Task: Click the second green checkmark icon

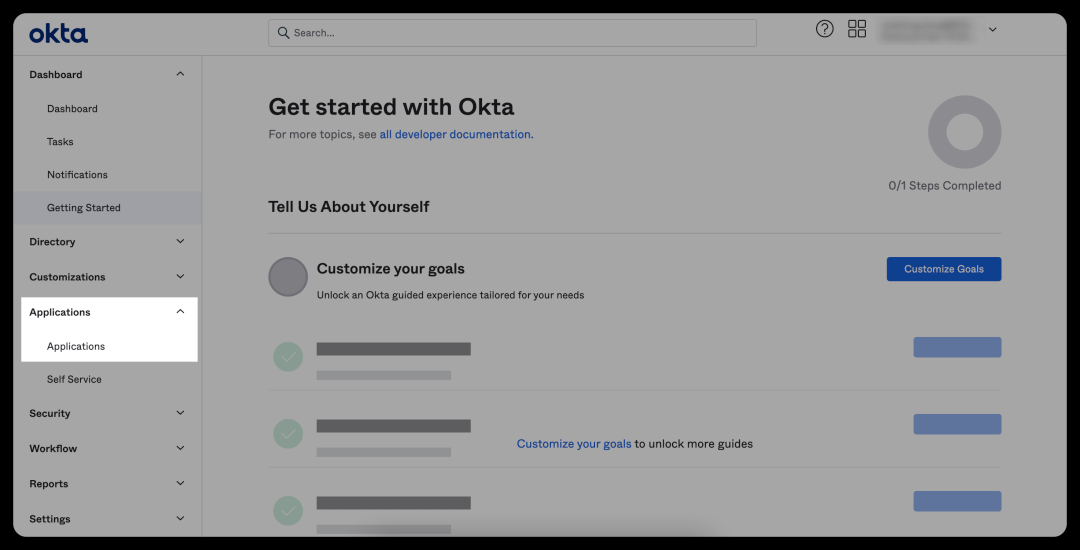Action: [288, 433]
